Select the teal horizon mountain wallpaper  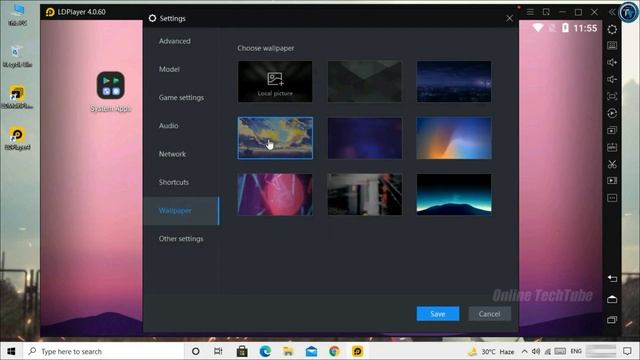click(x=454, y=194)
